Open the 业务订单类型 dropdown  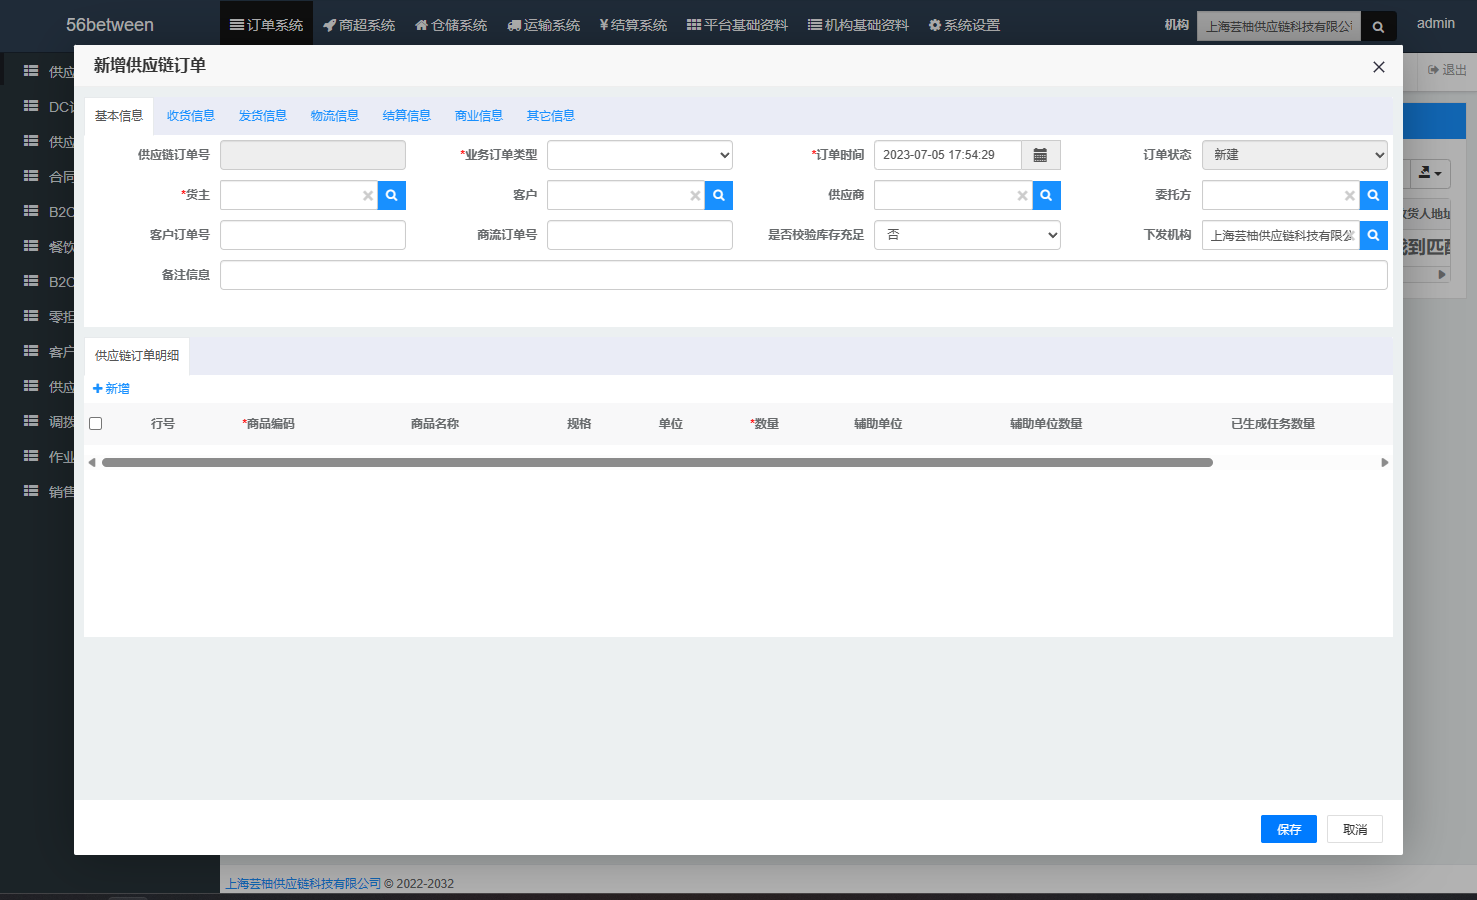640,155
